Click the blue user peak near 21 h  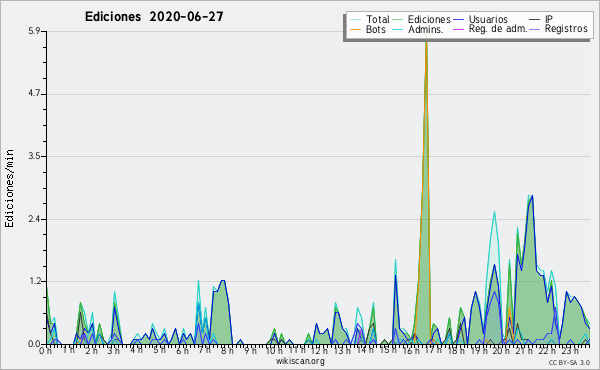[532, 197]
